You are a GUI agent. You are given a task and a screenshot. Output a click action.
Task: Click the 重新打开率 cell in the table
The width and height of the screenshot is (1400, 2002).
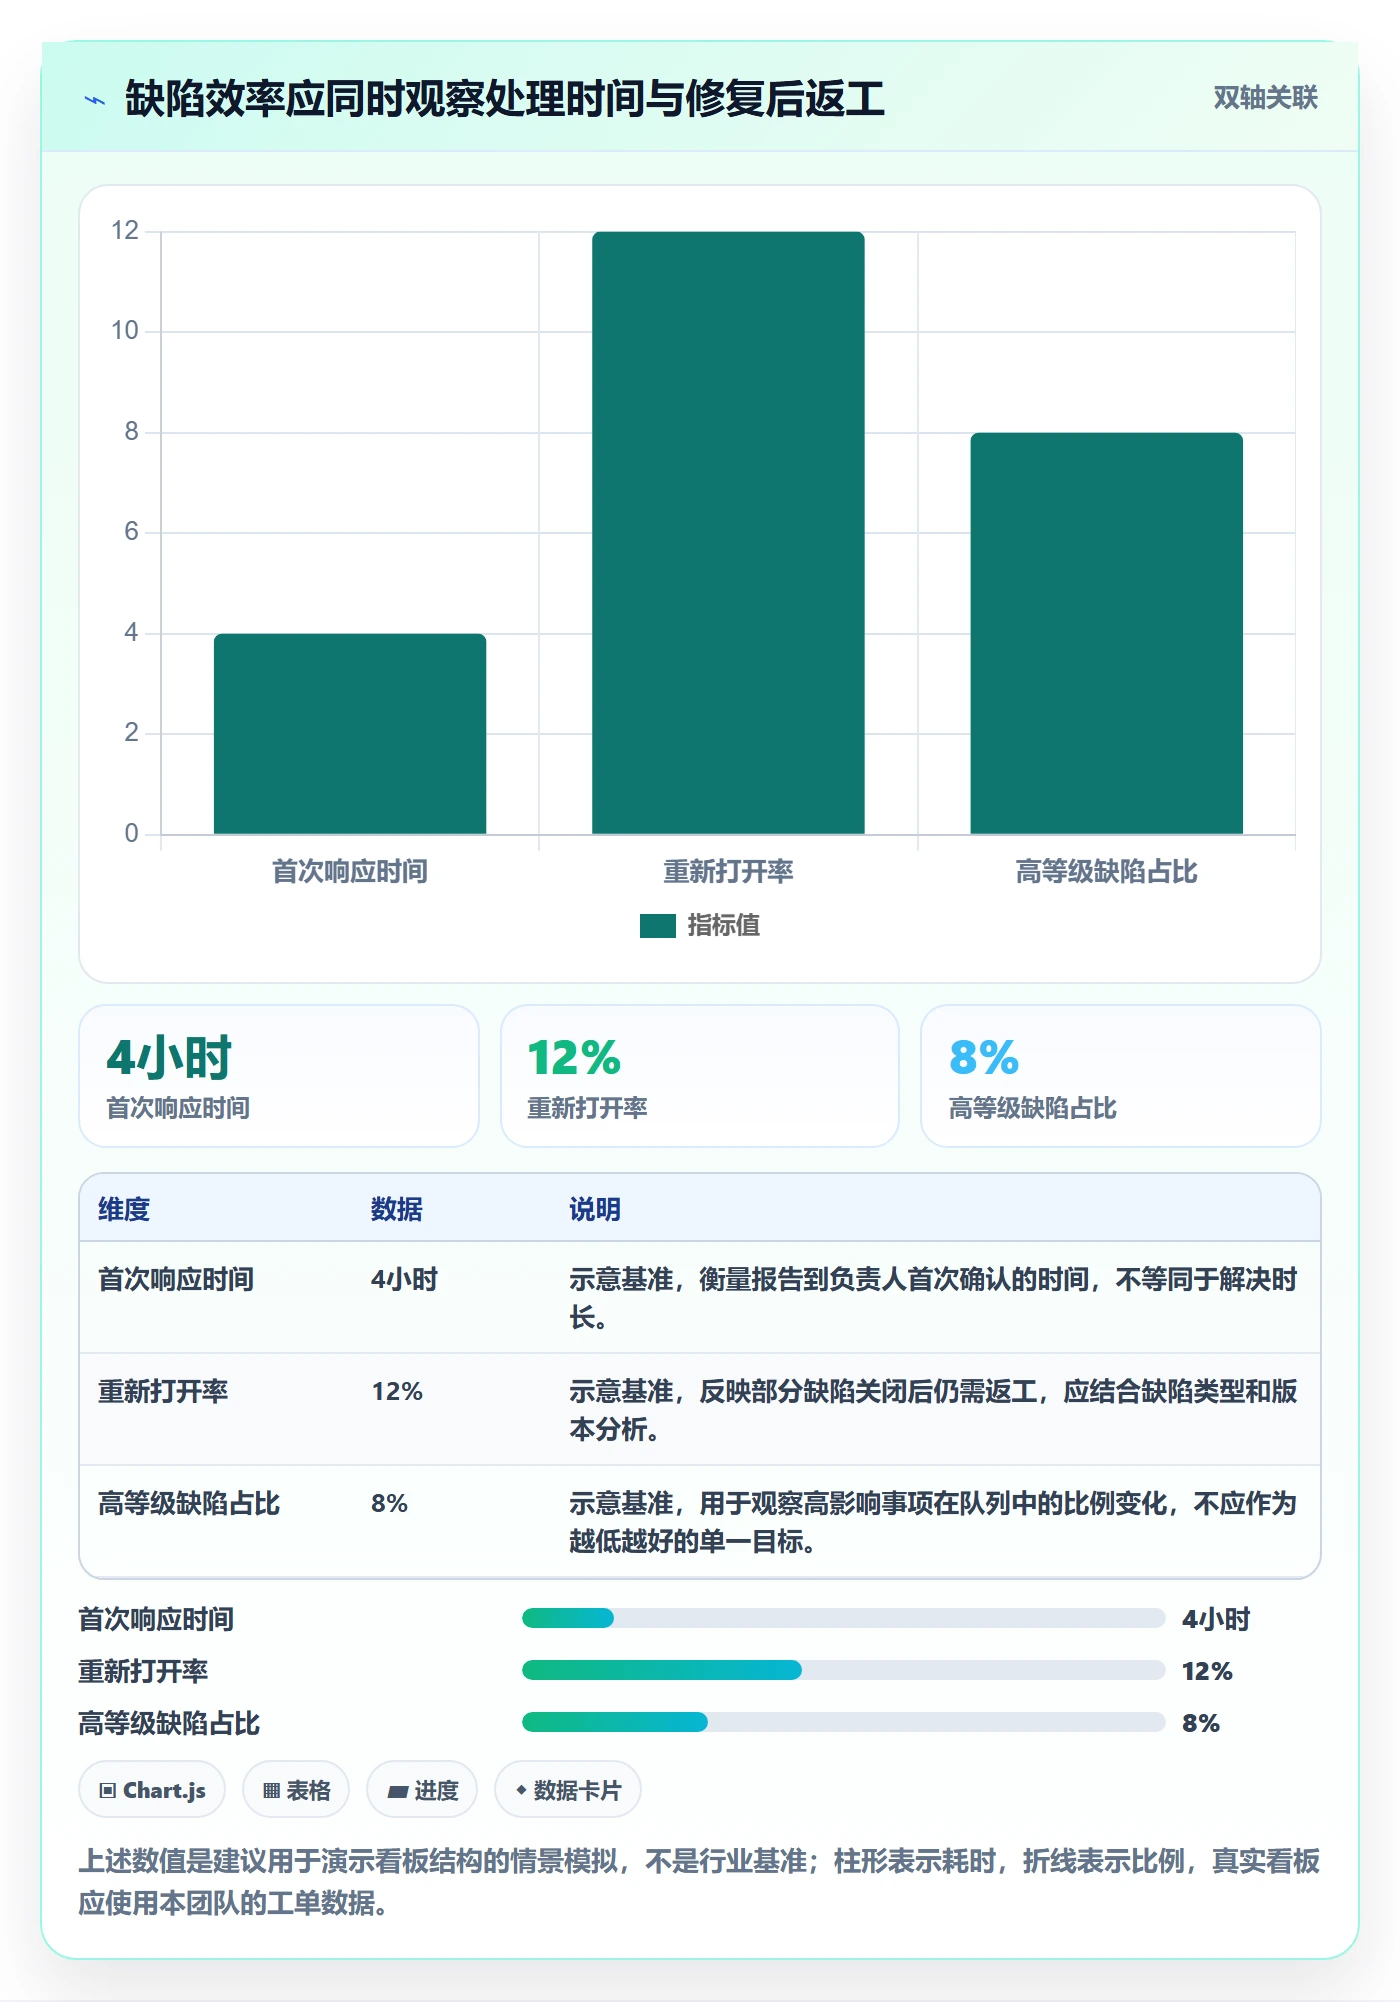(163, 1391)
